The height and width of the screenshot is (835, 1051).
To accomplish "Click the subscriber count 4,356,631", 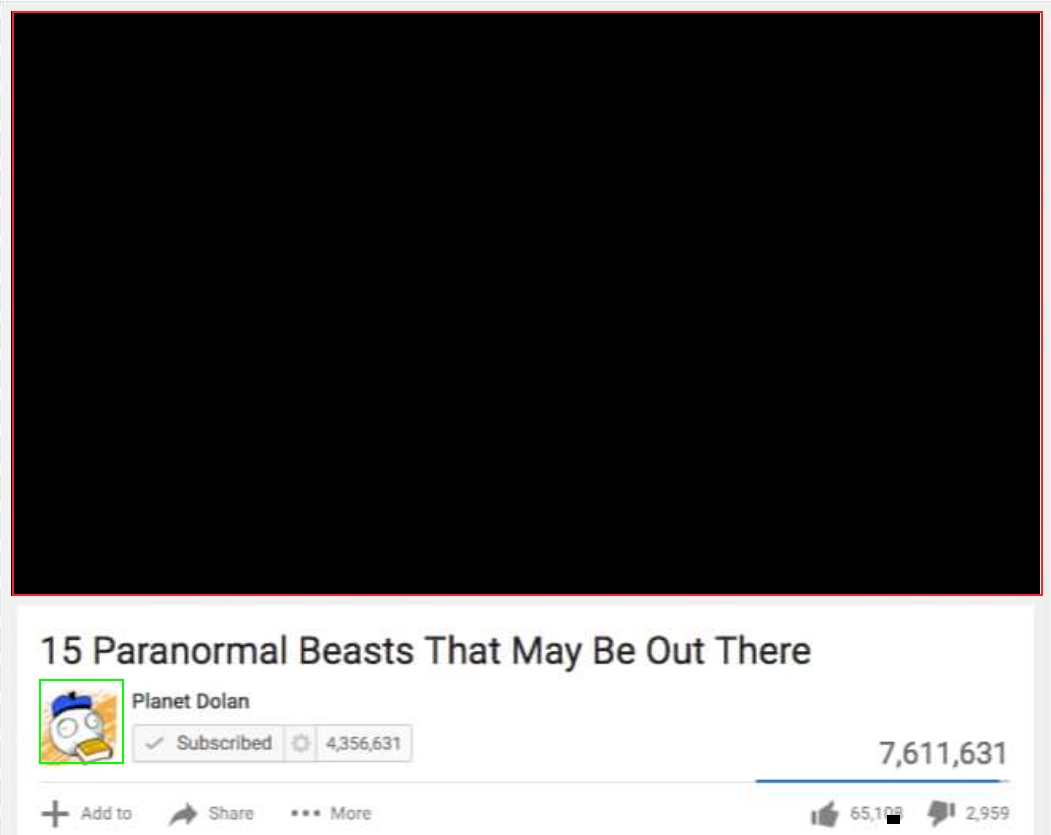I will [x=363, y=743].
